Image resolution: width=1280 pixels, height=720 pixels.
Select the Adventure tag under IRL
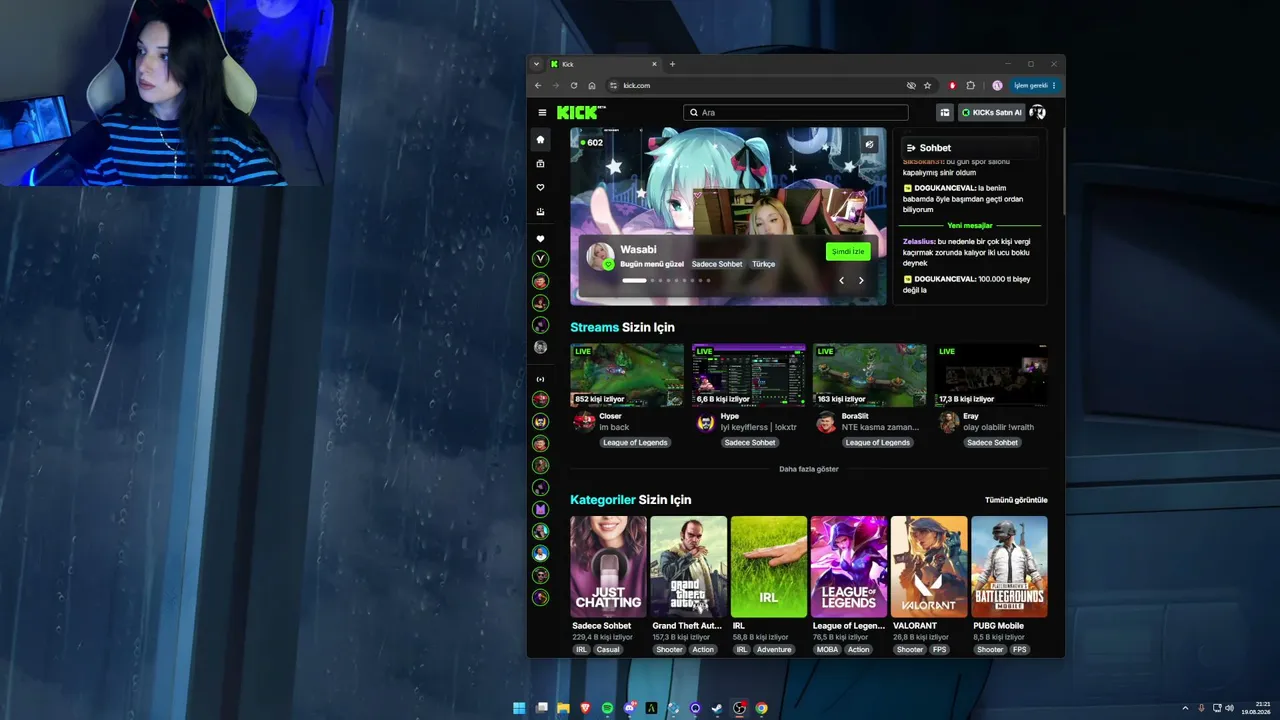[774, 650]
